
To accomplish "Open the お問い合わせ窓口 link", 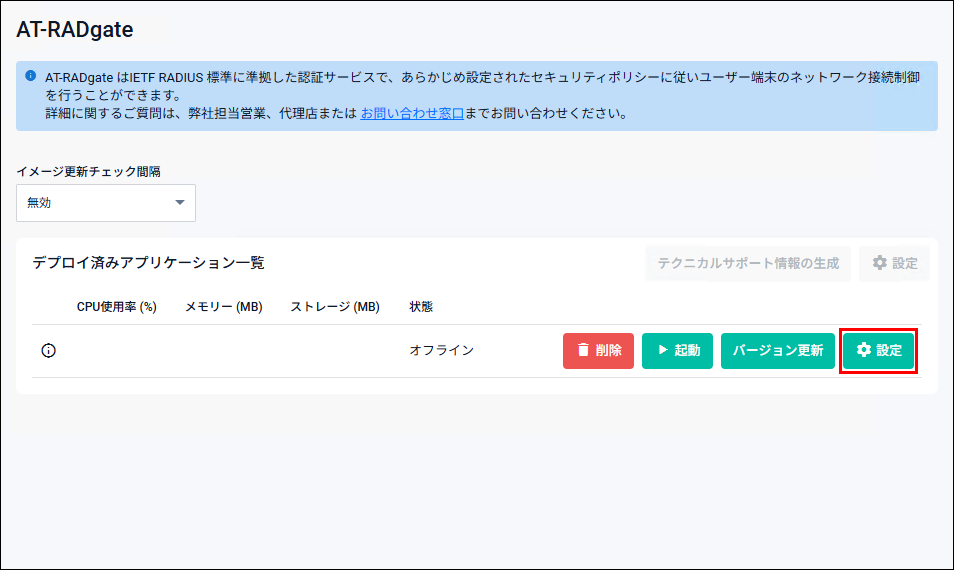I will [x=412, y=113].
